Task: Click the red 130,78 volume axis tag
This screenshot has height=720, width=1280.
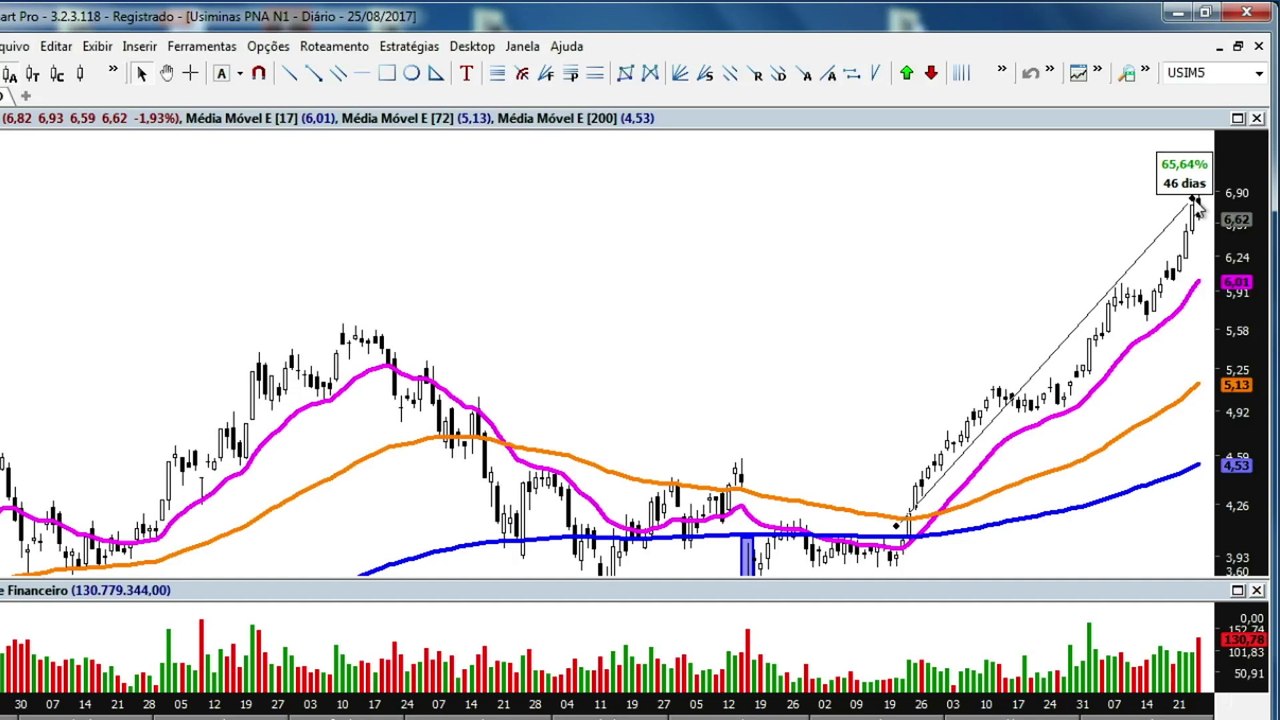Action: point(1244,639)
